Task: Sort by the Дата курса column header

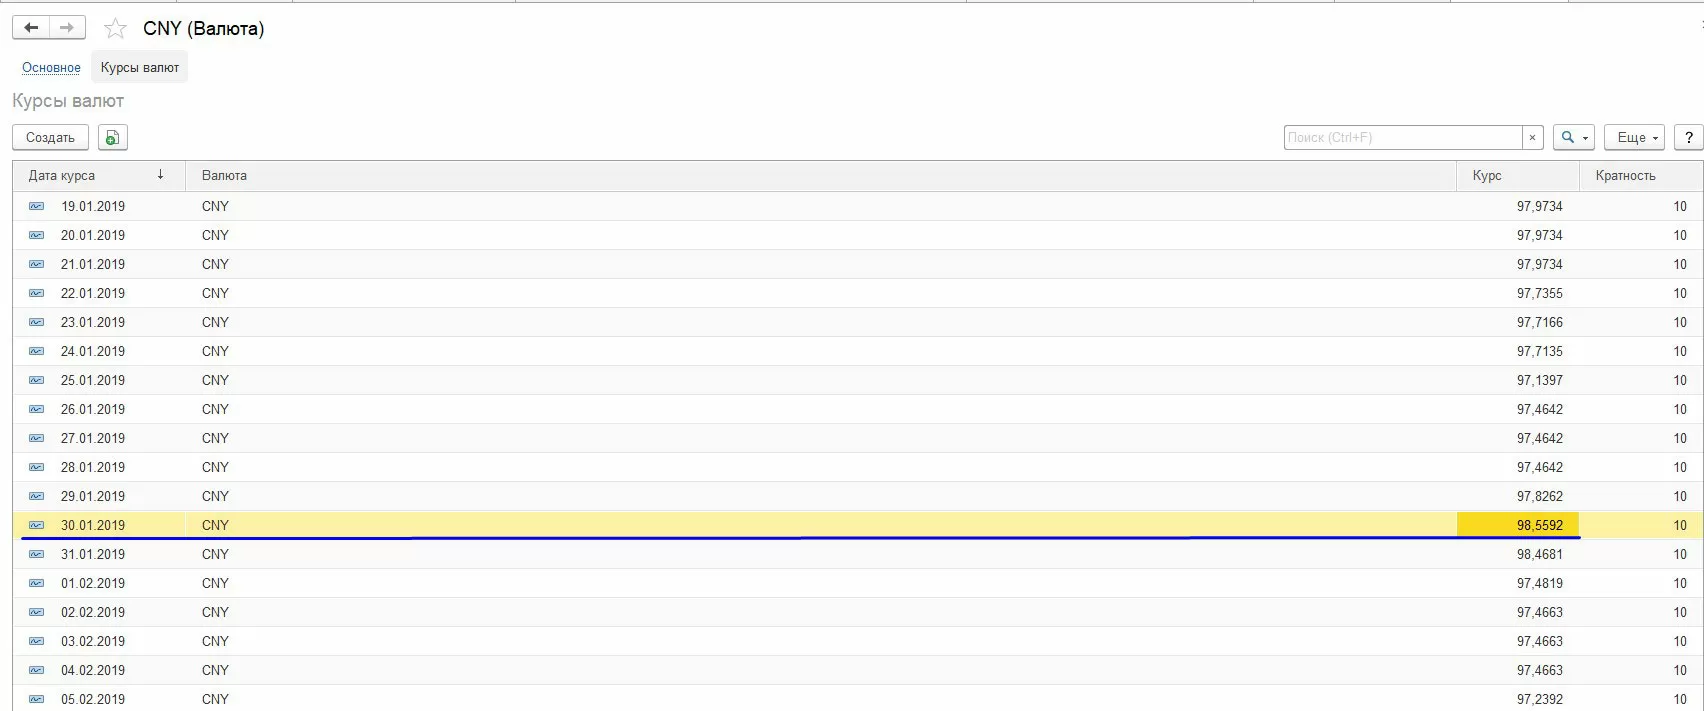Action: [x=62, y=176]
